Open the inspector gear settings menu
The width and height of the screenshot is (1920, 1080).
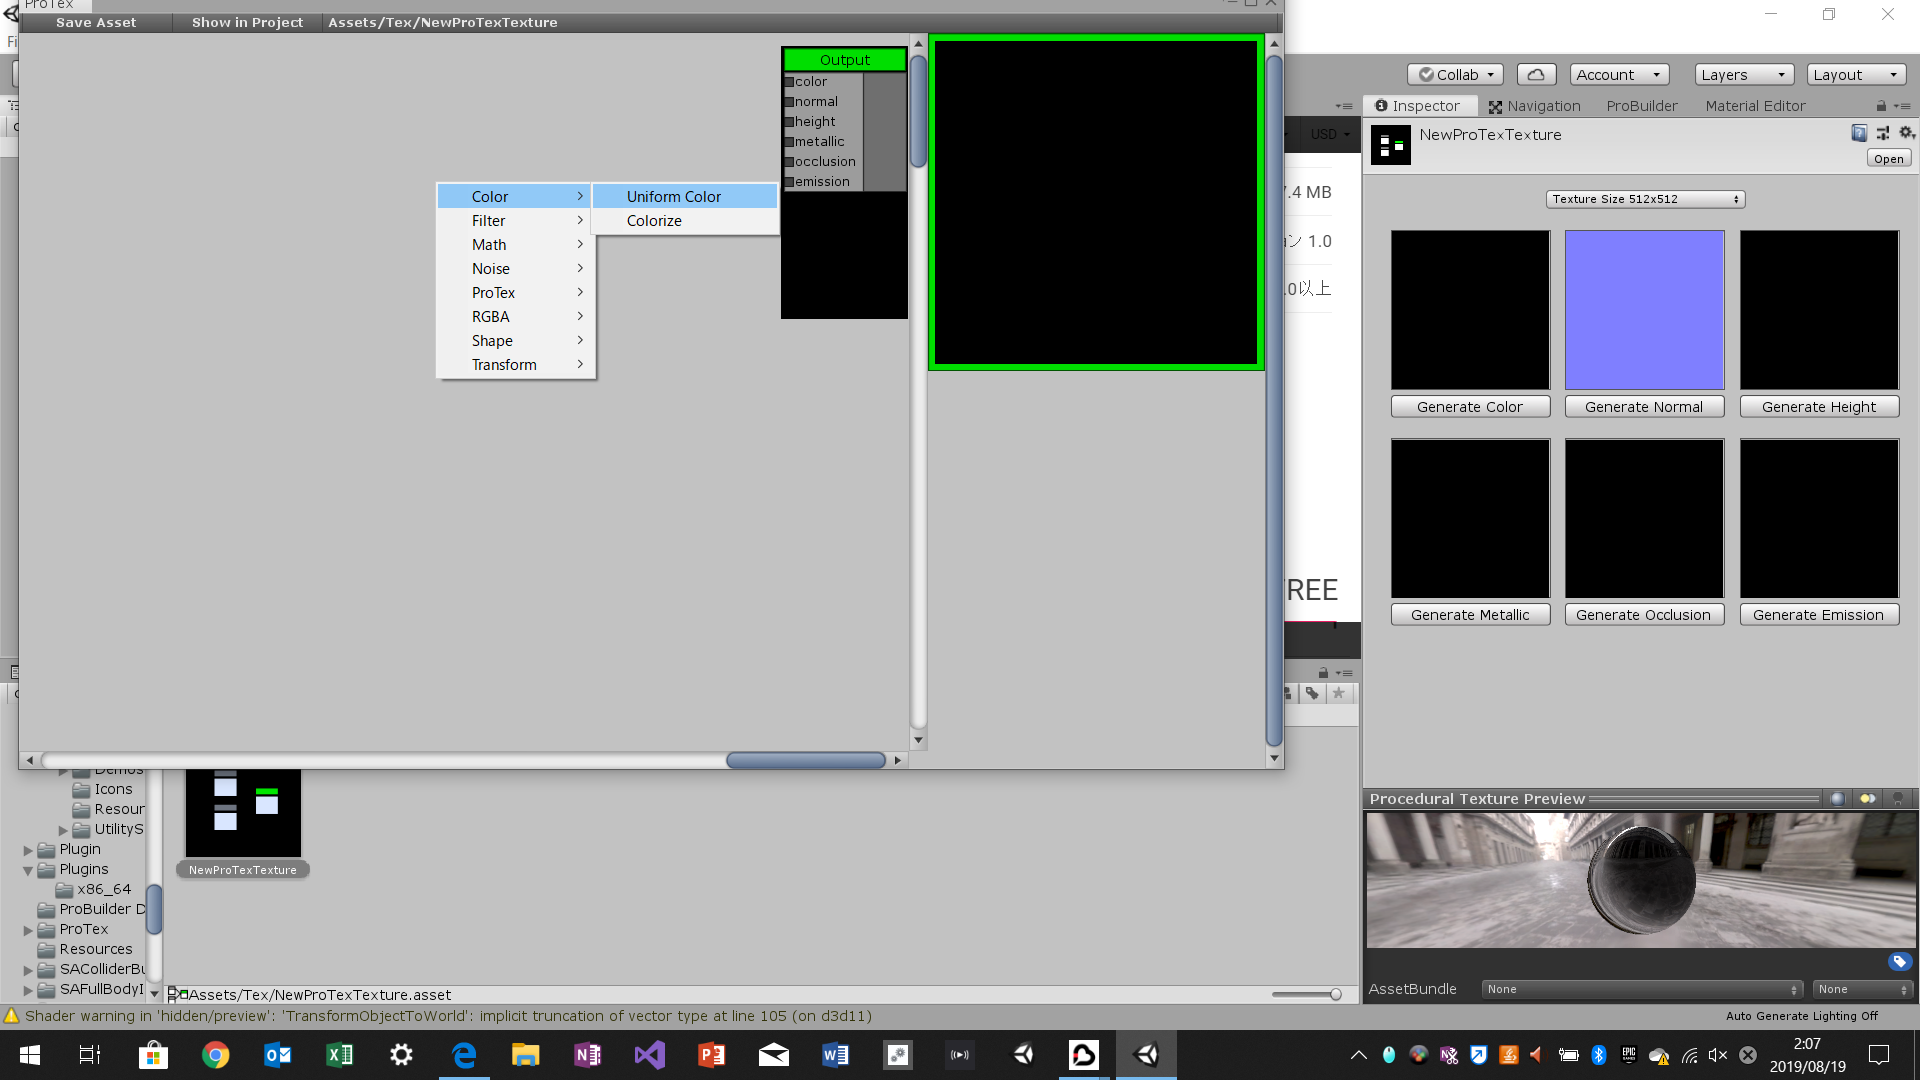tap(1906, 133)
